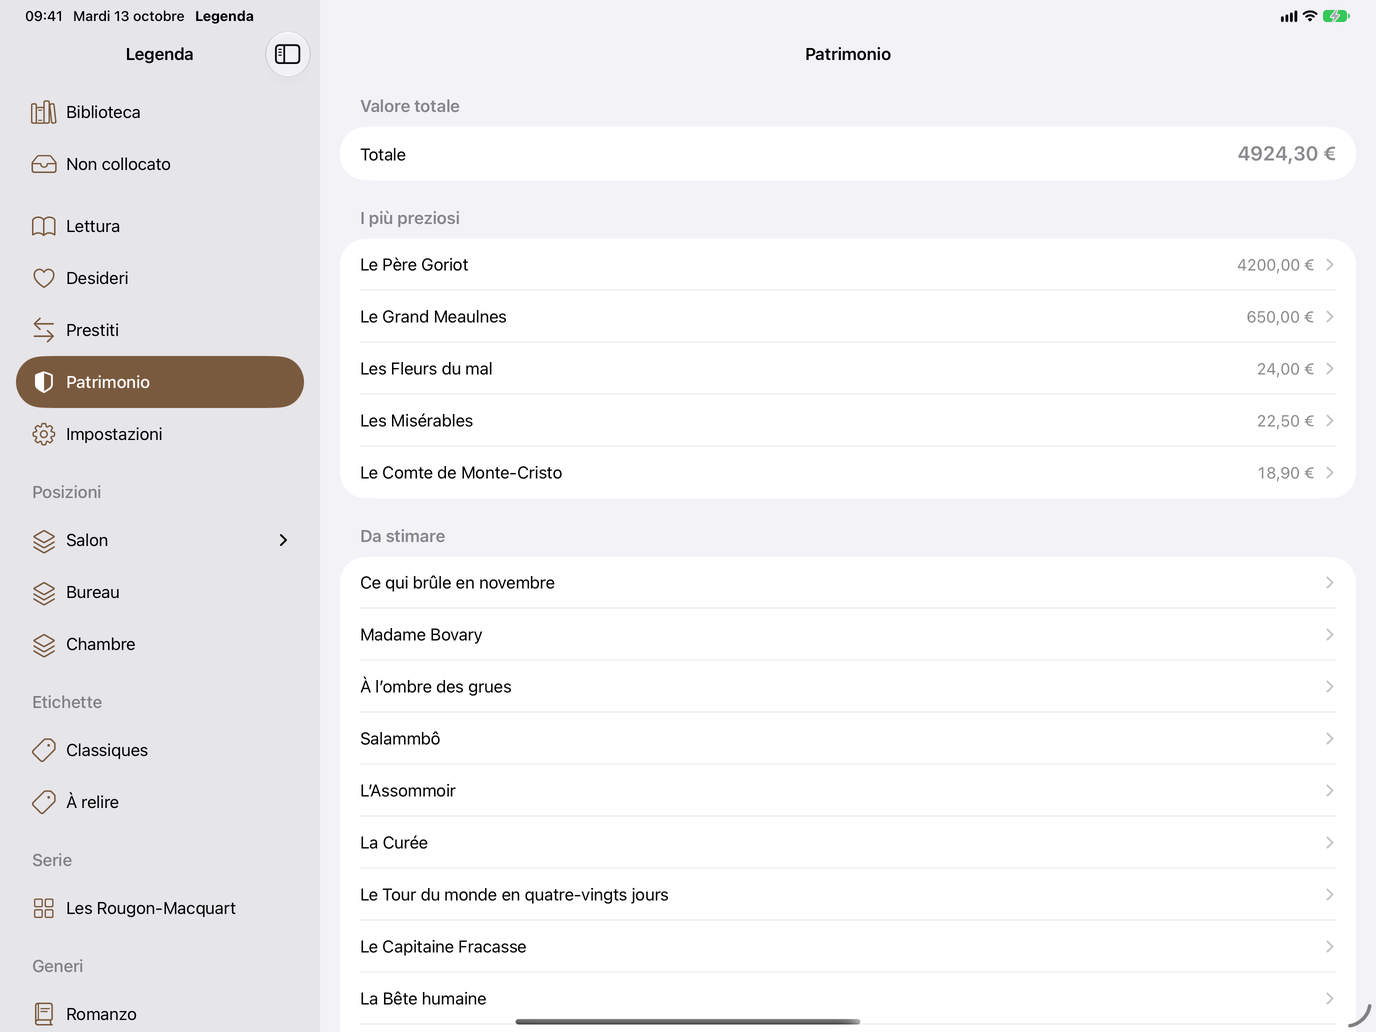The height and width of the screenshot is (1032, 1376).
Task: Click the Chambre stack icon
Action: 44,644
